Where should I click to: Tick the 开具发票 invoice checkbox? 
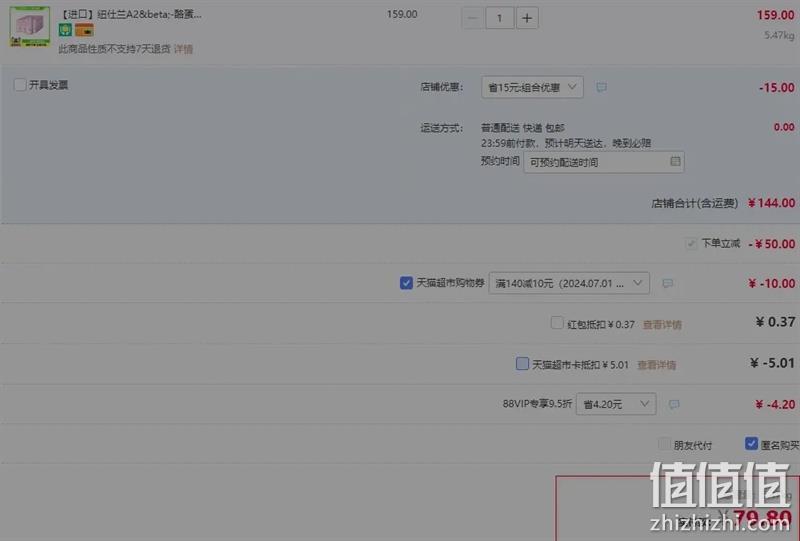(20, 85)
